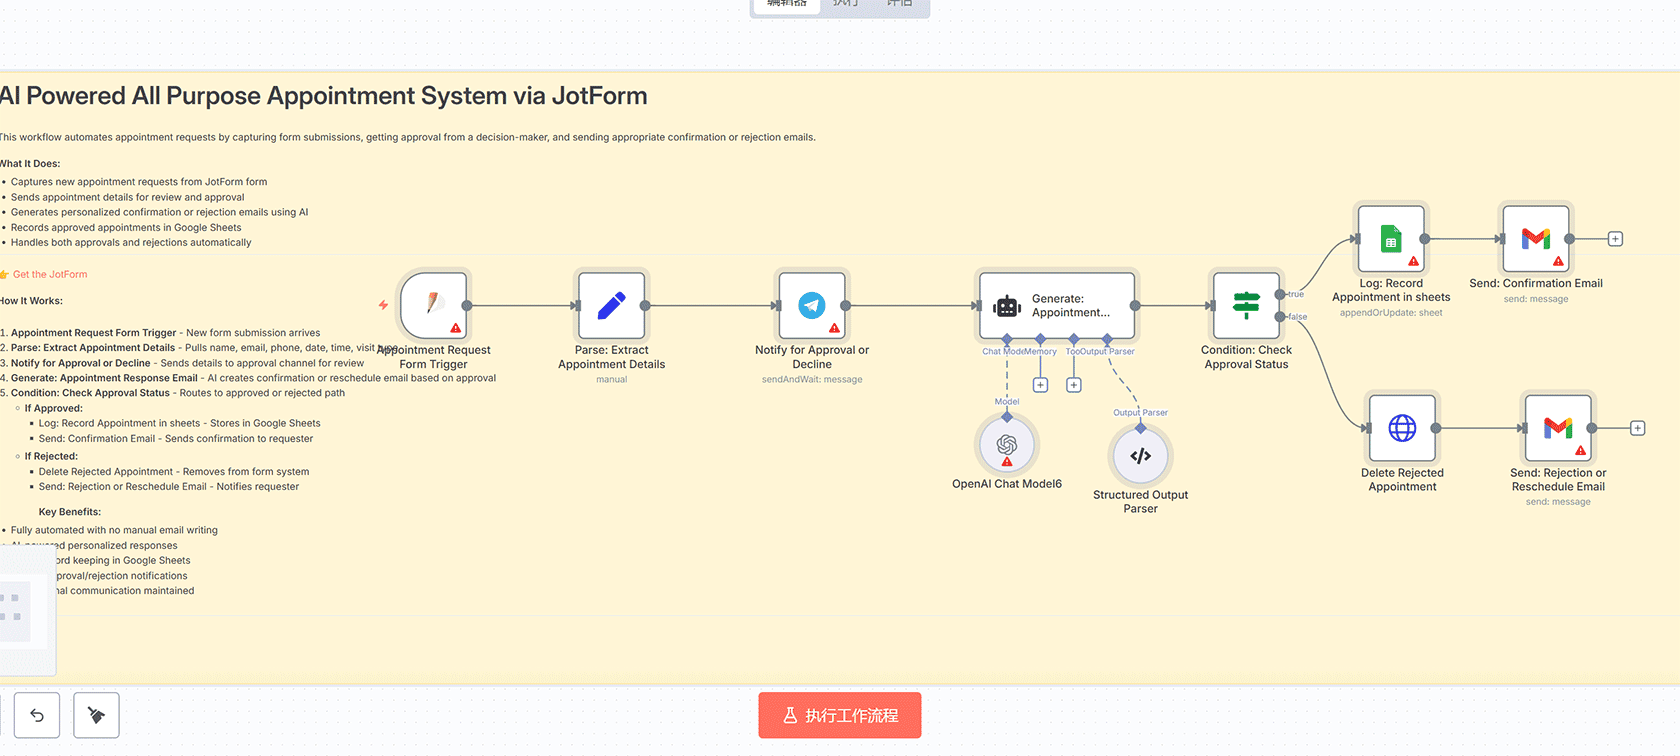
Task: Open the OpenAI Chat Model6 node
Action: pos(1006,445)
